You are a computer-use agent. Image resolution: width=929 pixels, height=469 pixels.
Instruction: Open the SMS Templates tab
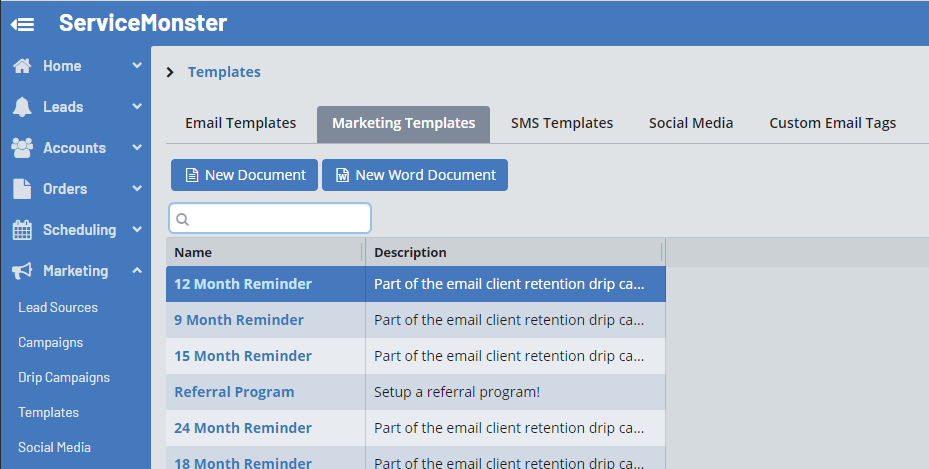click(x=561, y=123)
